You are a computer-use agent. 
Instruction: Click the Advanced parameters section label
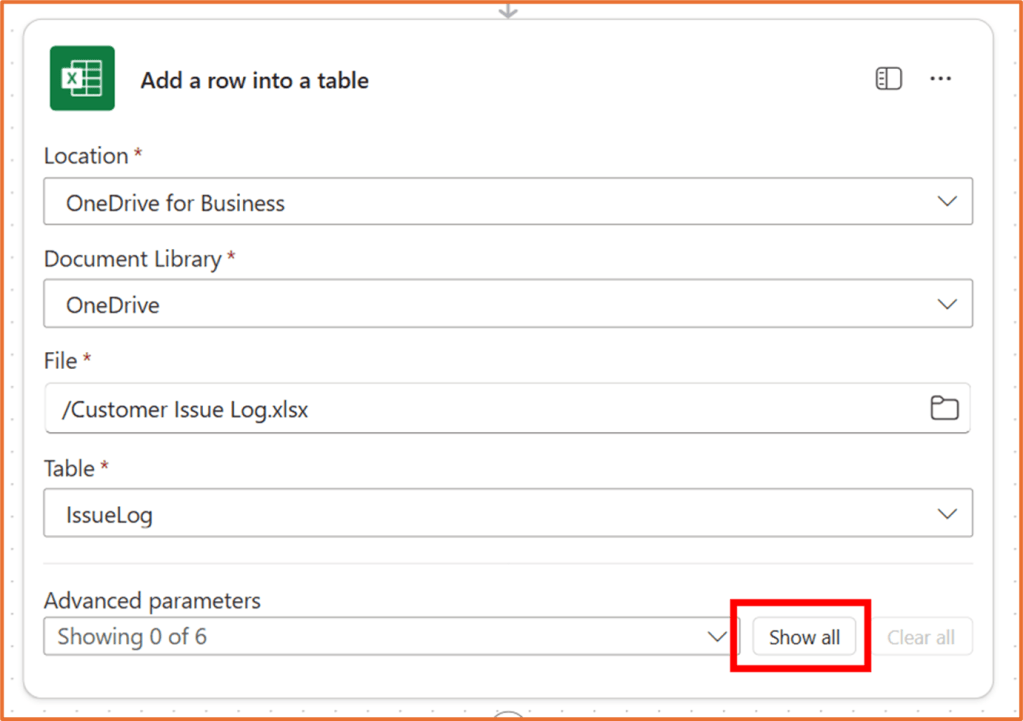pyautogui.click(x=151, y=600)
